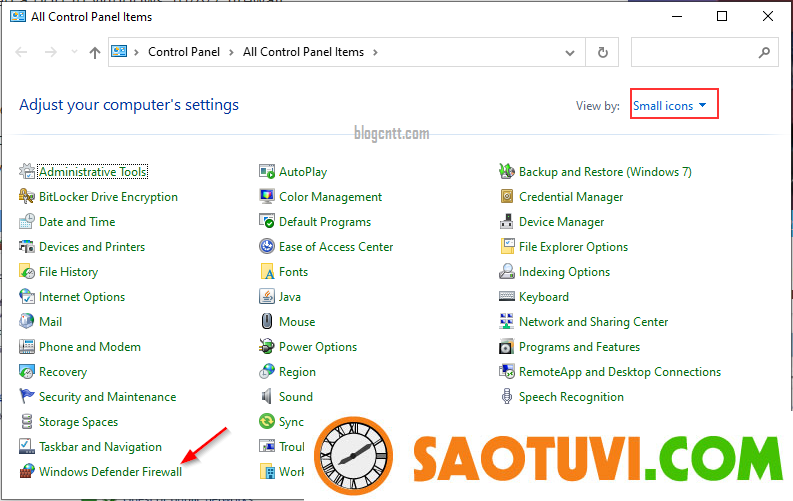Click the File History folder icon
The height and width of the screenshot is (501, 793).
pos(27,271)
